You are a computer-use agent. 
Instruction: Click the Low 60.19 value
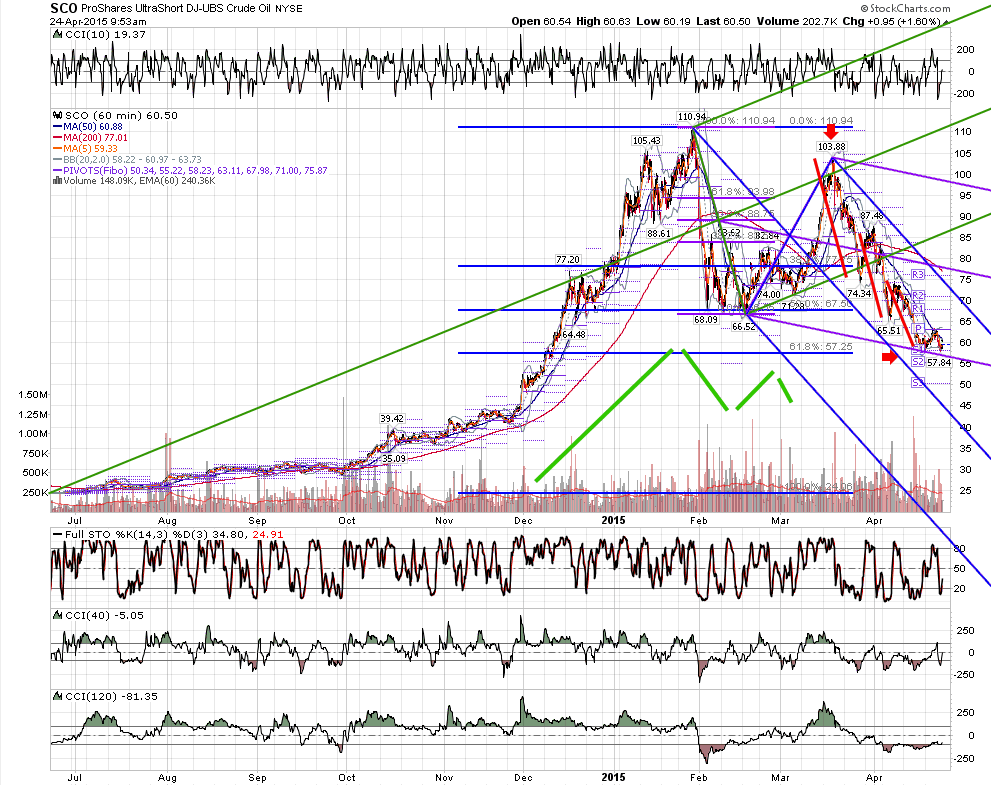(664, 21)
